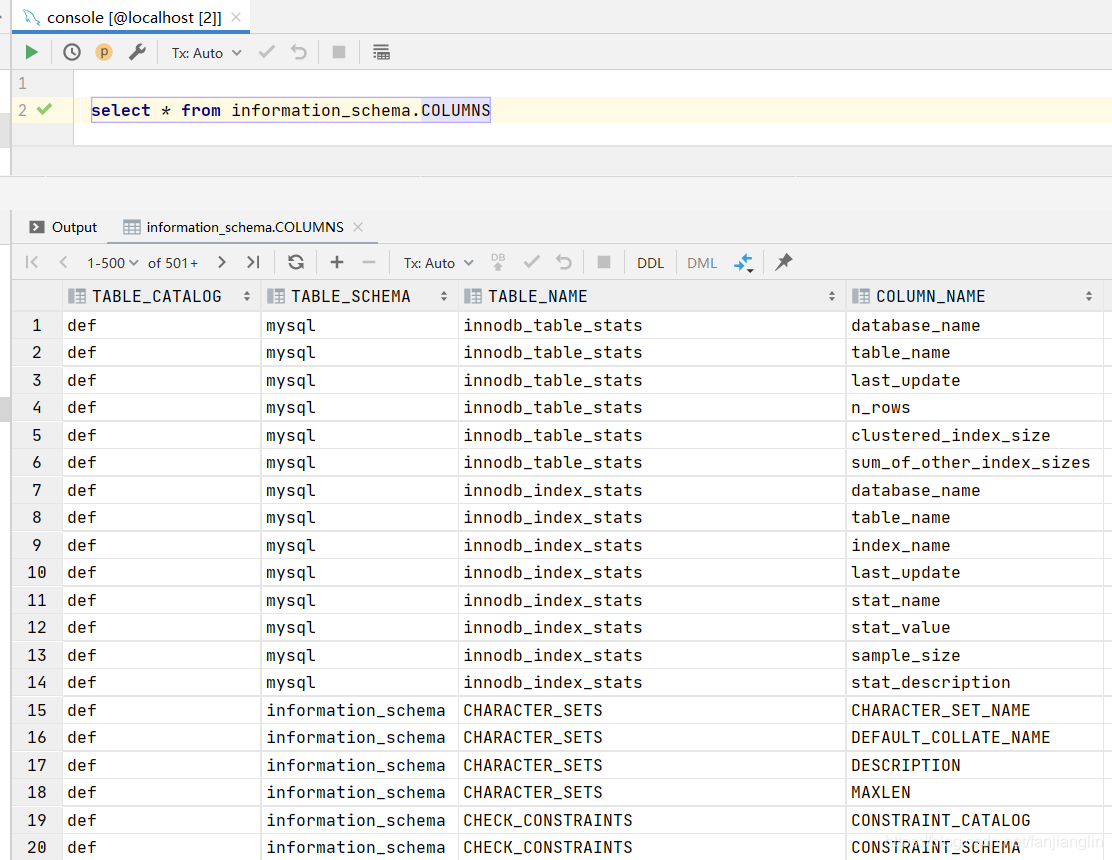Viewport: 1112px width, 860px height.
Task: Go to the next results page arrow
Action: (x=222, y=263)
